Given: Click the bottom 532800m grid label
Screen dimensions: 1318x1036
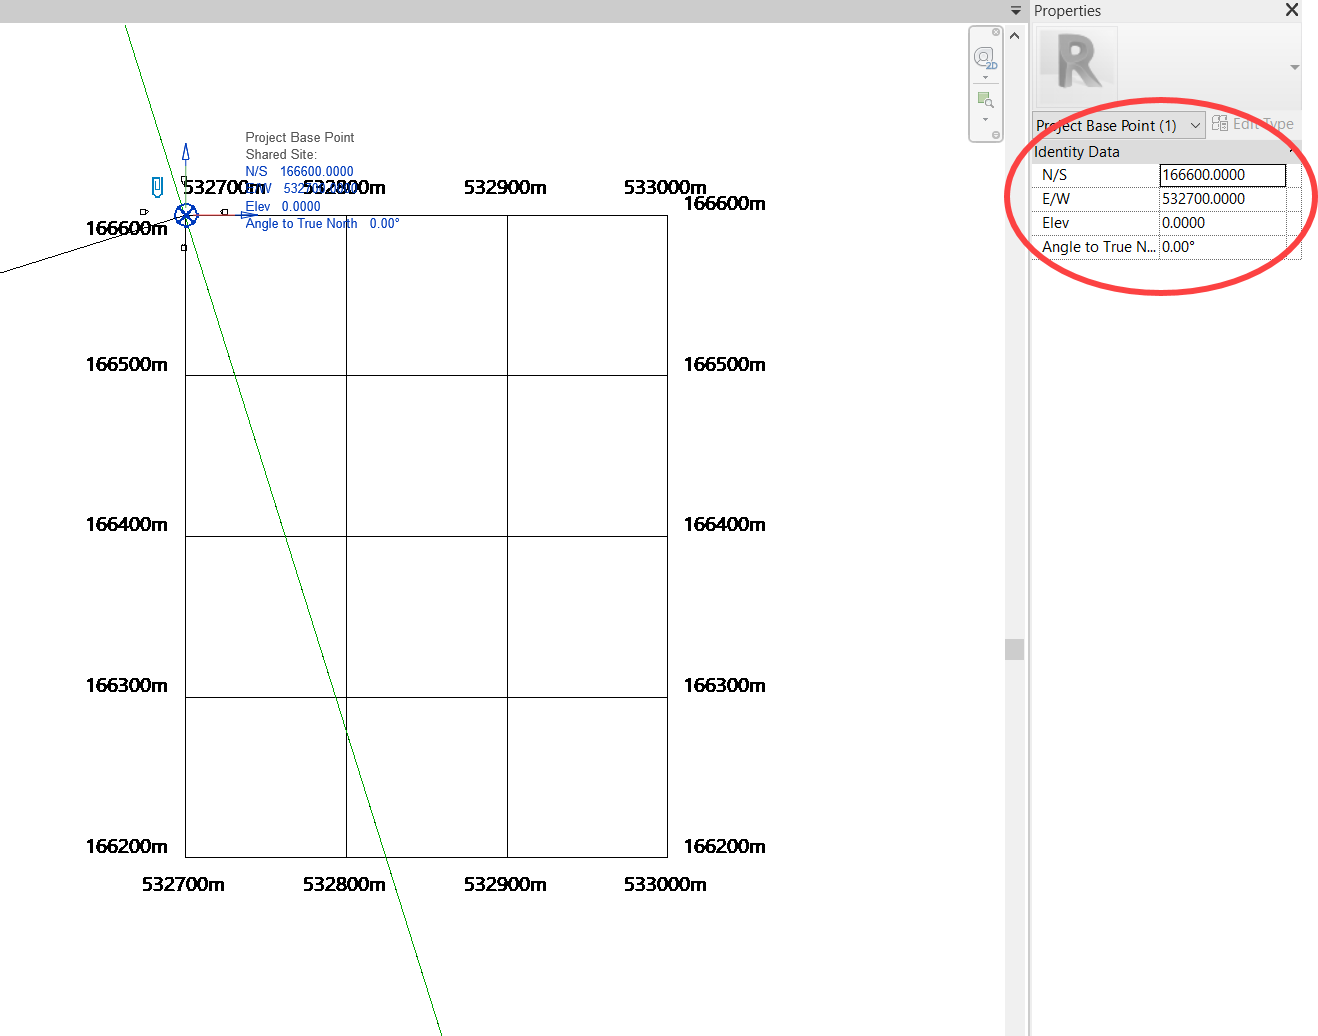Looking at the screenshot, I should coord(344,884).
